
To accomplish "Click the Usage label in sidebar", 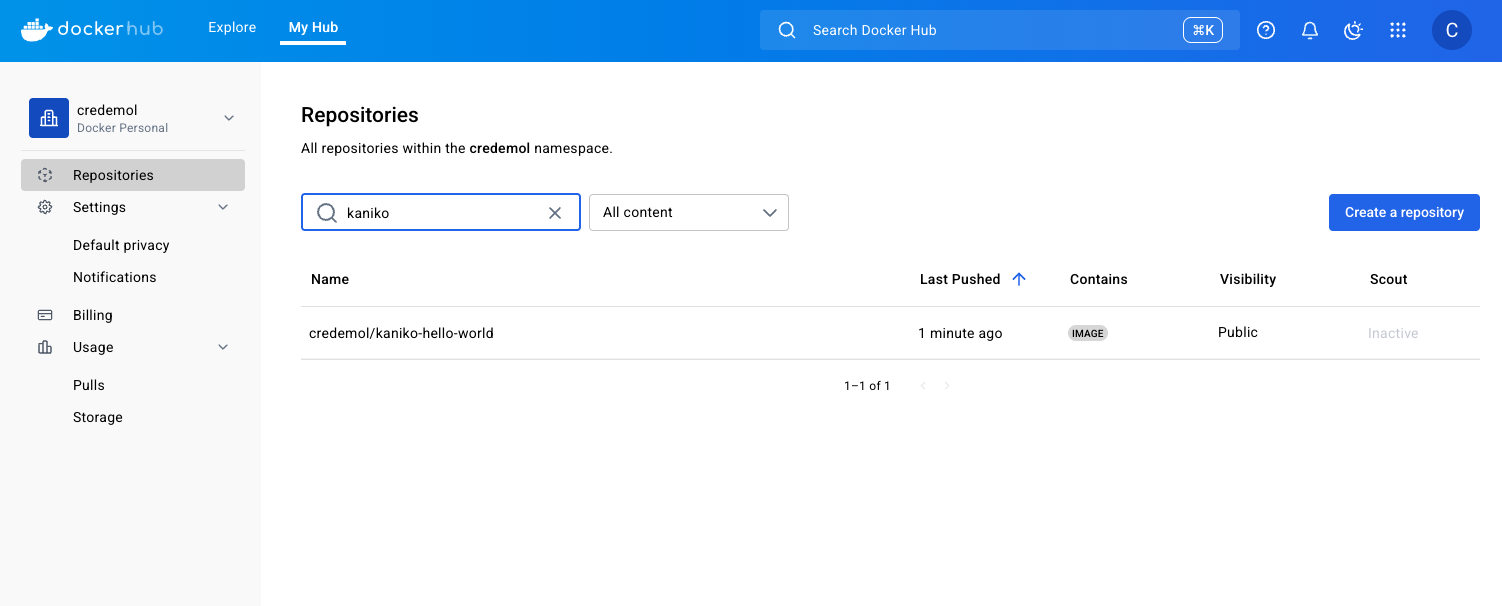I will (x=93, y=347).
